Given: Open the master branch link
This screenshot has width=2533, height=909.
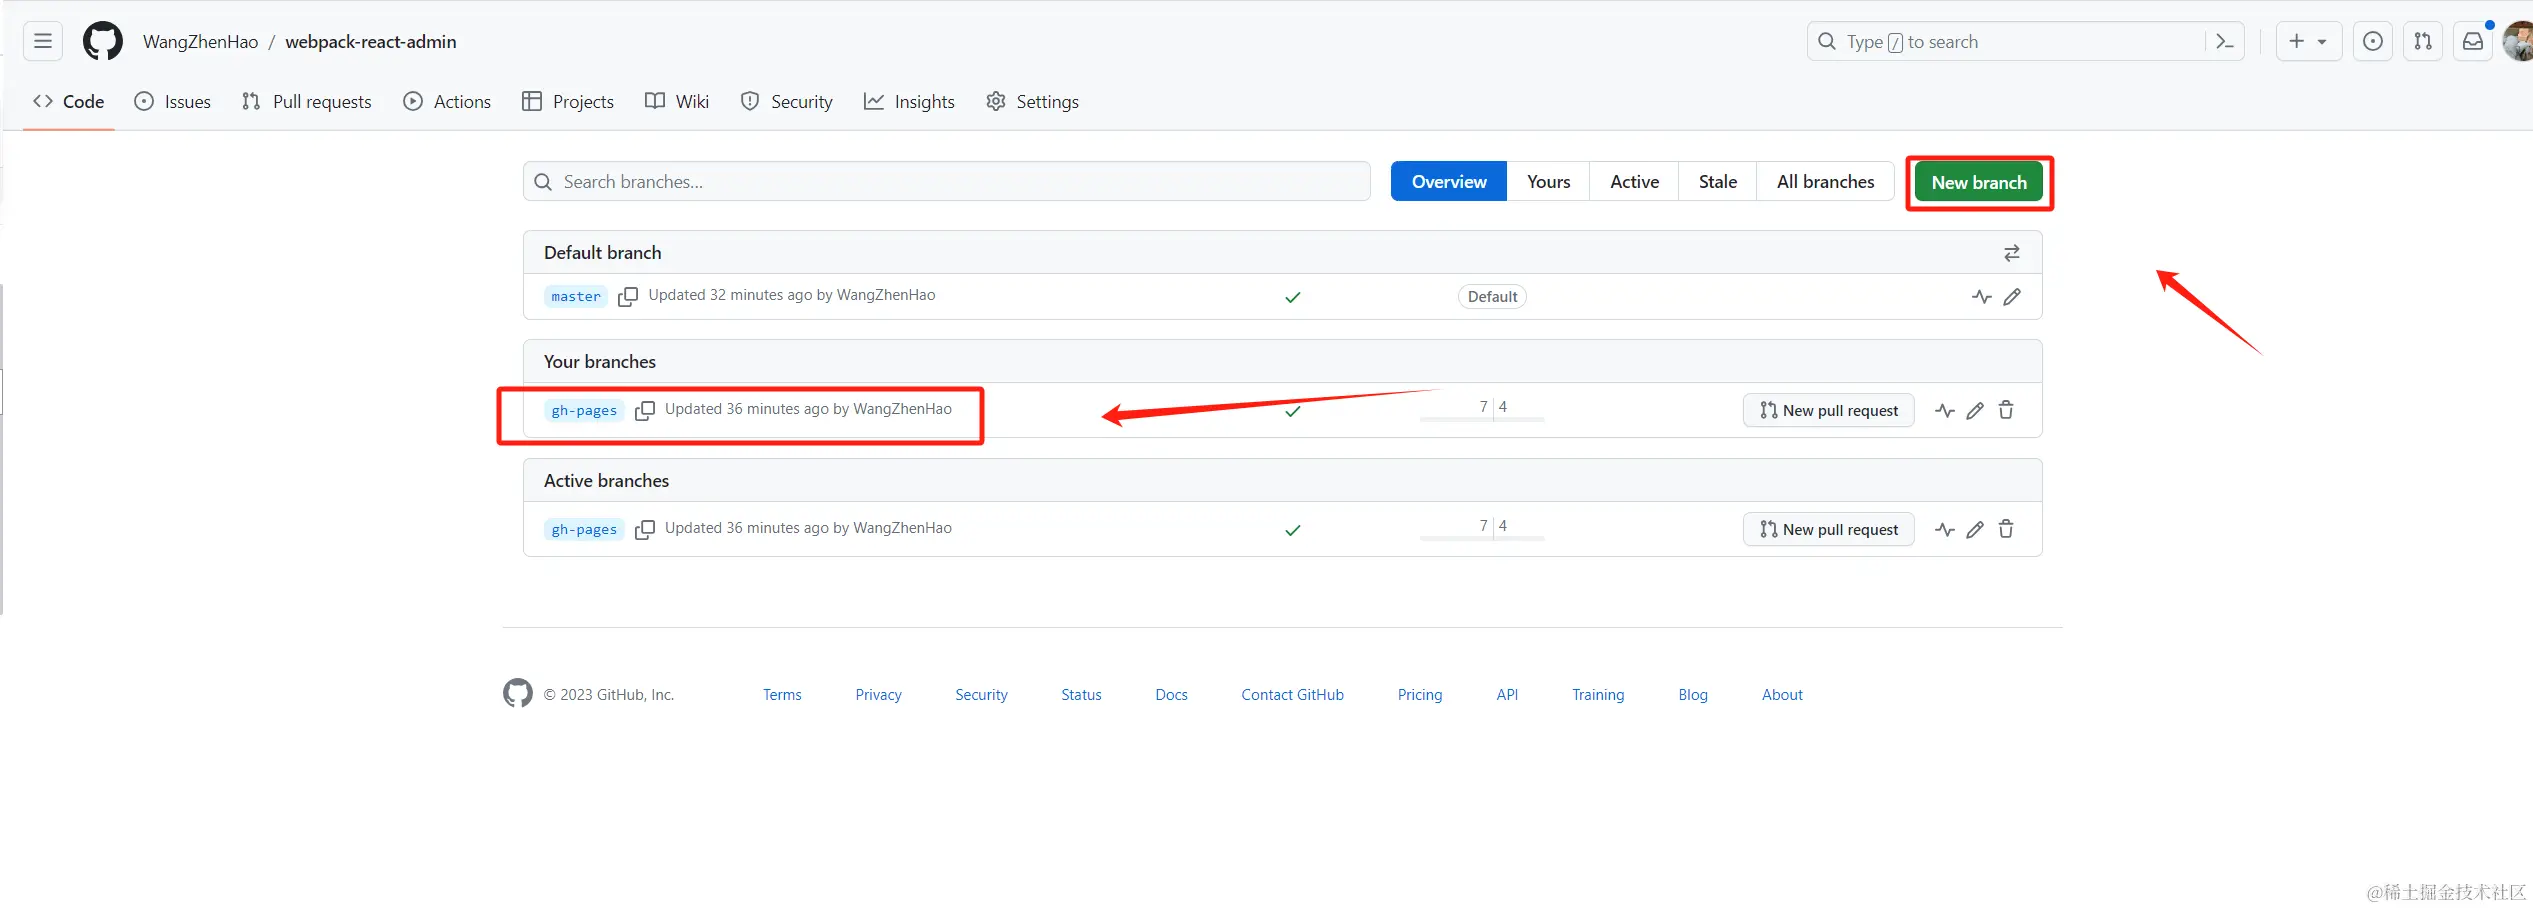Looking at the screenshot, I should (576, 297).
